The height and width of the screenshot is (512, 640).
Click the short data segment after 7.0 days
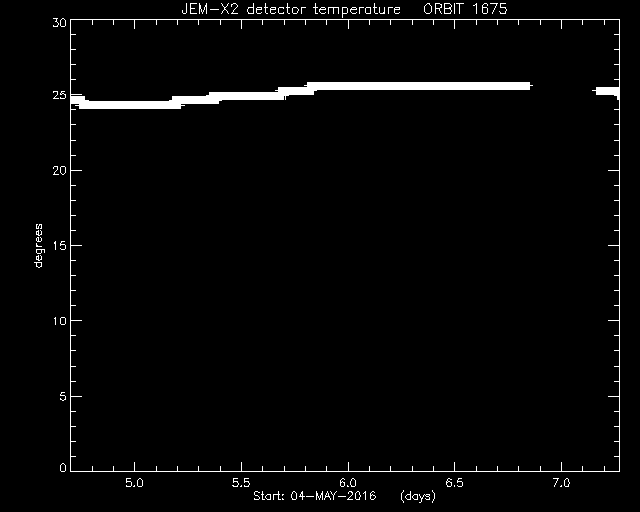click(x=607, y=91)
